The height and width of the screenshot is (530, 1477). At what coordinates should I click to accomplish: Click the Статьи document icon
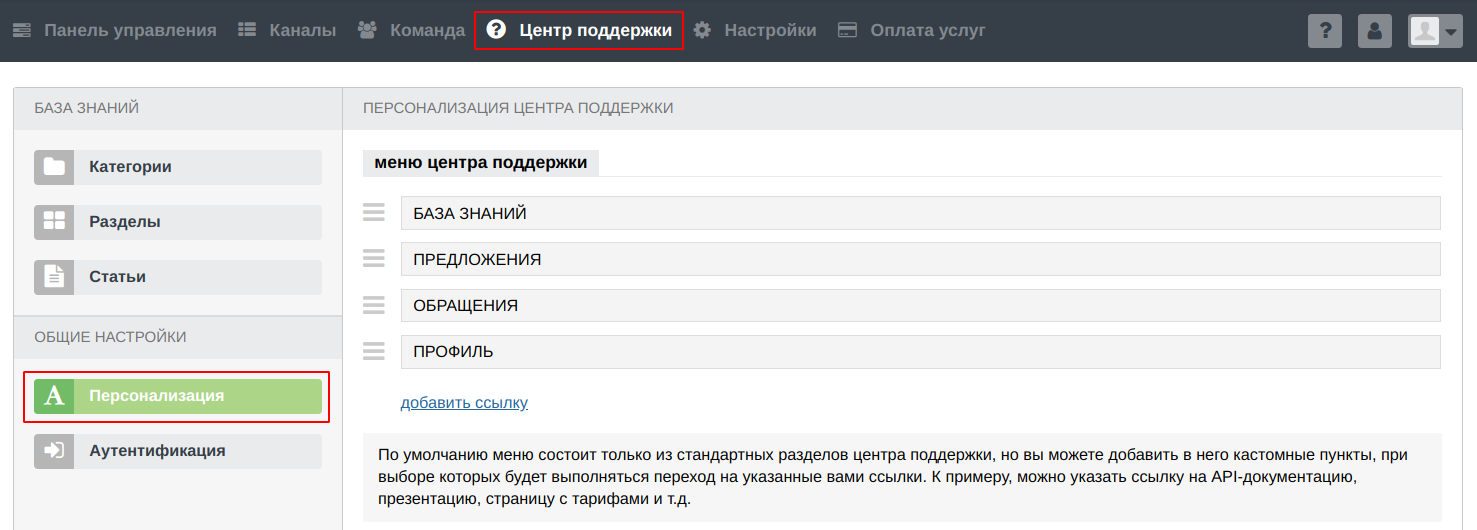[x=54, y=277]
